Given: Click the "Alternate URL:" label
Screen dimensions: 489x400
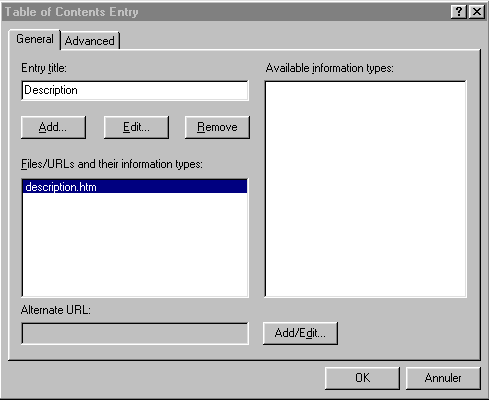Looking at the screenshot, I should pyautogui.click(x=56, y=310).
